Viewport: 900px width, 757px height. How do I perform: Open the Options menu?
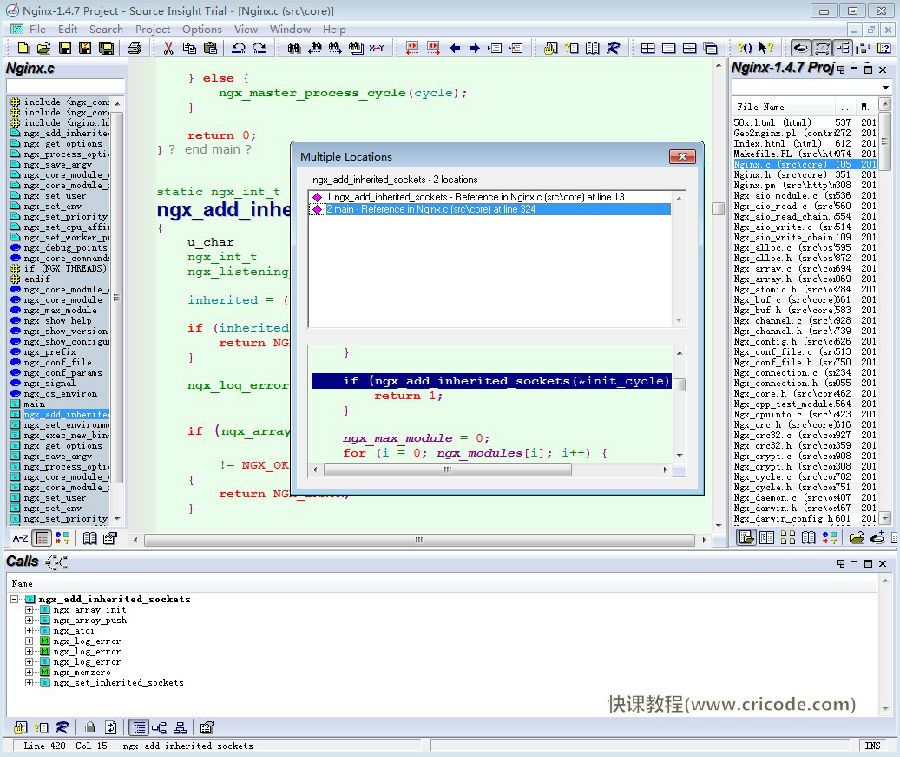[x=201, y=29]
